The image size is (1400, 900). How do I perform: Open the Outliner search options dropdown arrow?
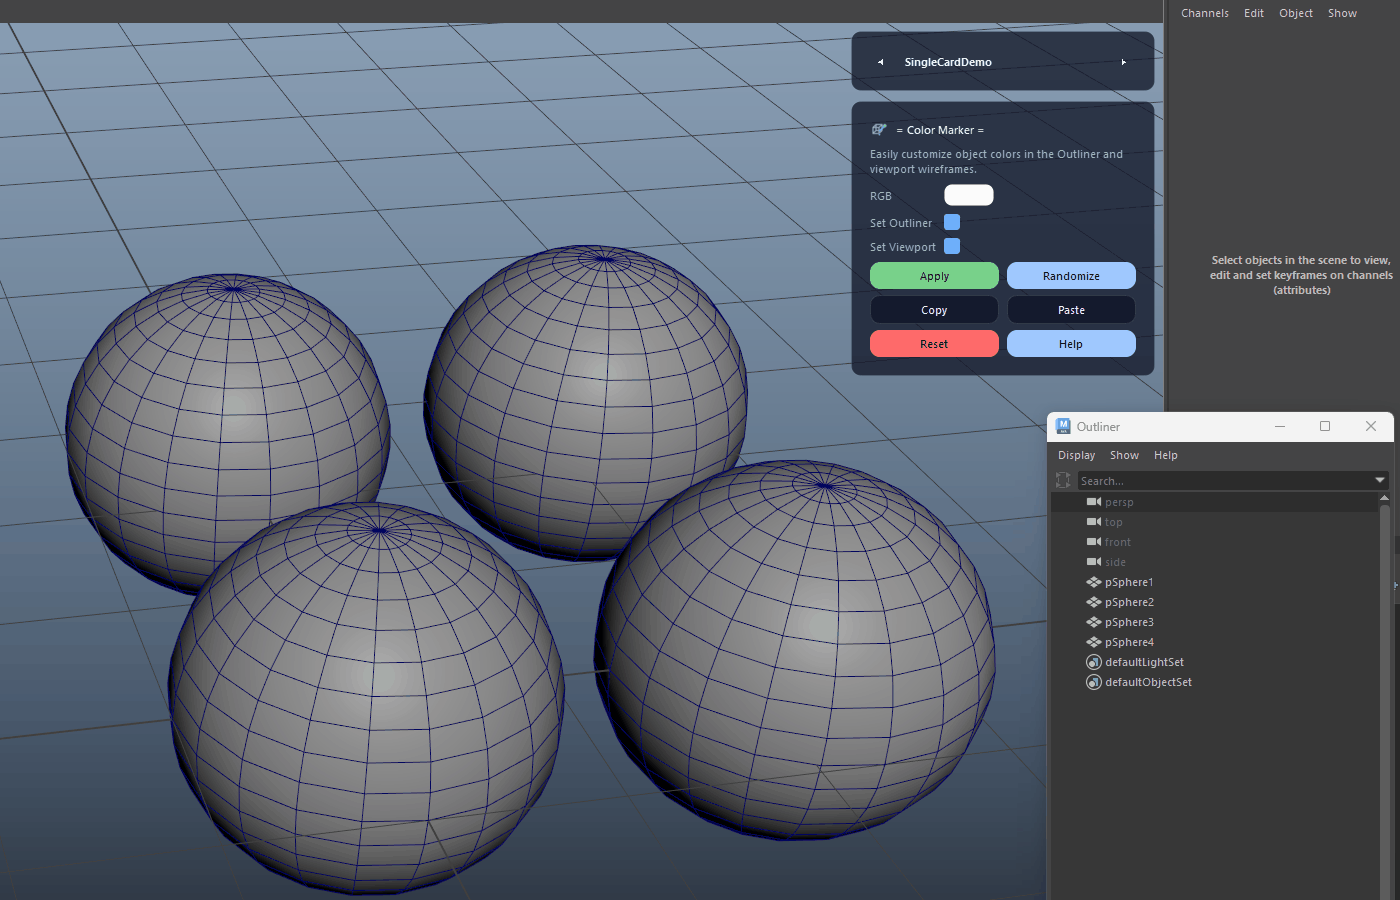(1381, 481)
